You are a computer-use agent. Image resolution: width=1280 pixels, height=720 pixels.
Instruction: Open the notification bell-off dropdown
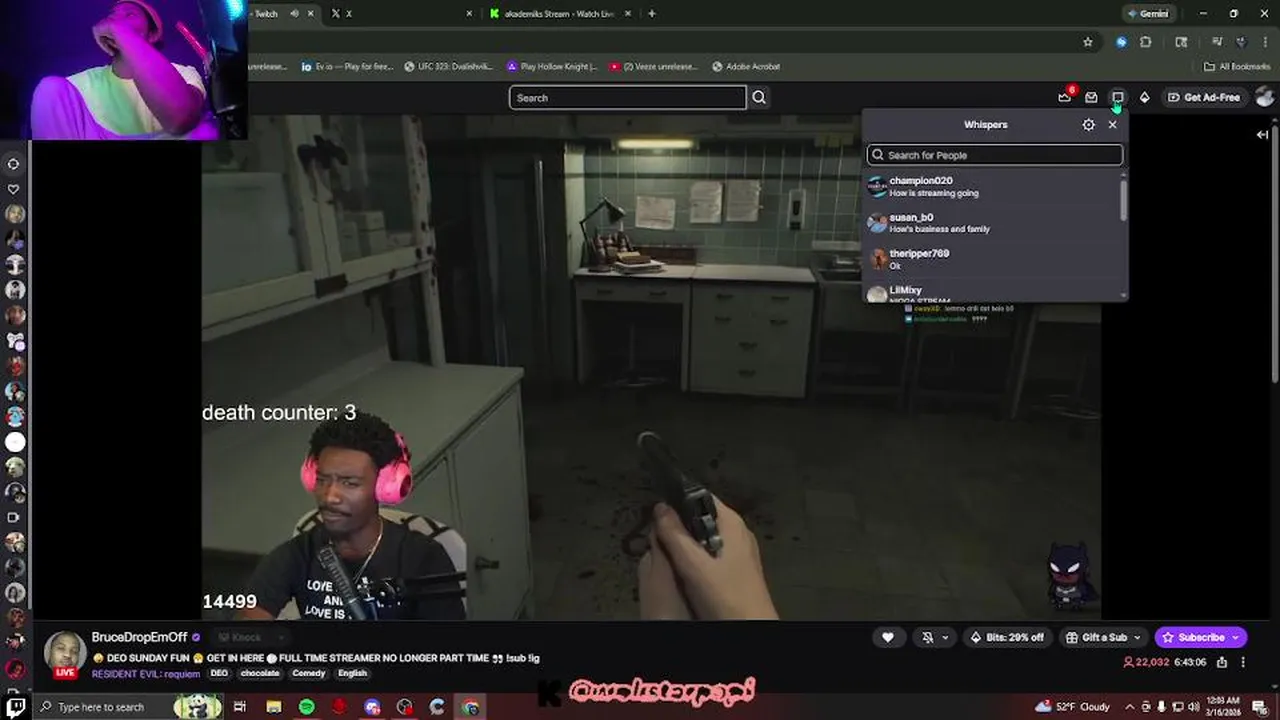point(935,637)
